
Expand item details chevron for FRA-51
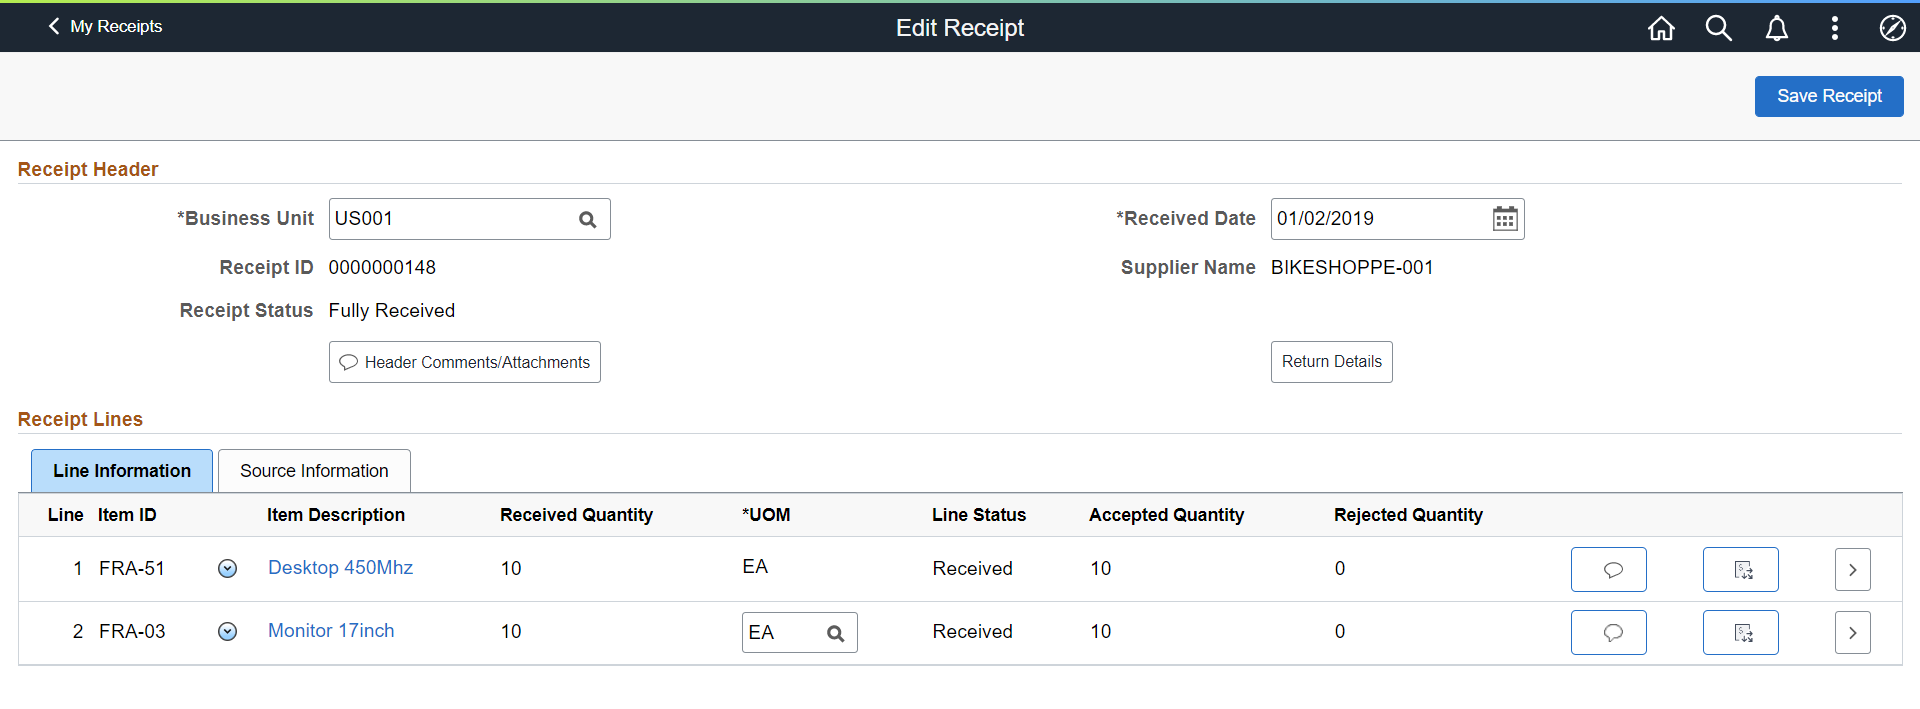click(227, 568)
